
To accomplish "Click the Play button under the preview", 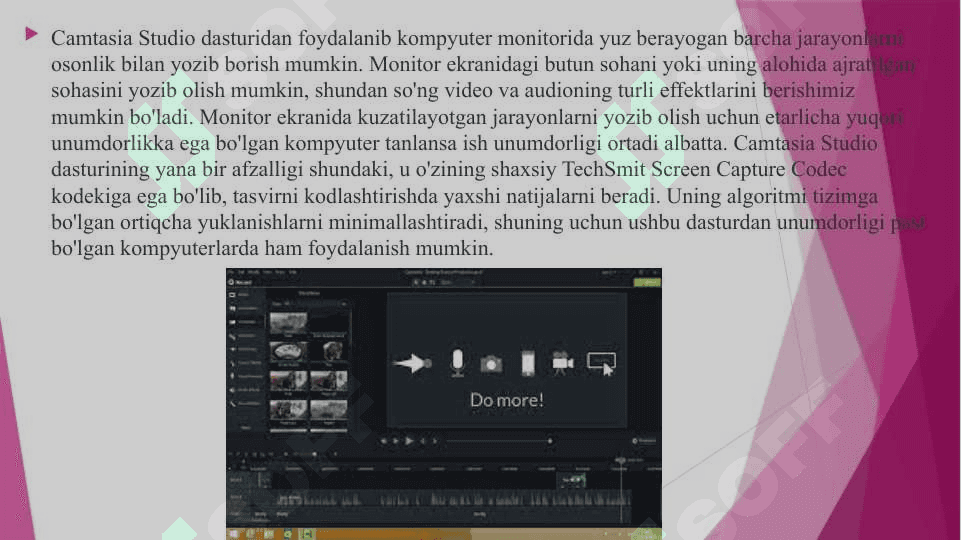I will click(x=409, y=441).
